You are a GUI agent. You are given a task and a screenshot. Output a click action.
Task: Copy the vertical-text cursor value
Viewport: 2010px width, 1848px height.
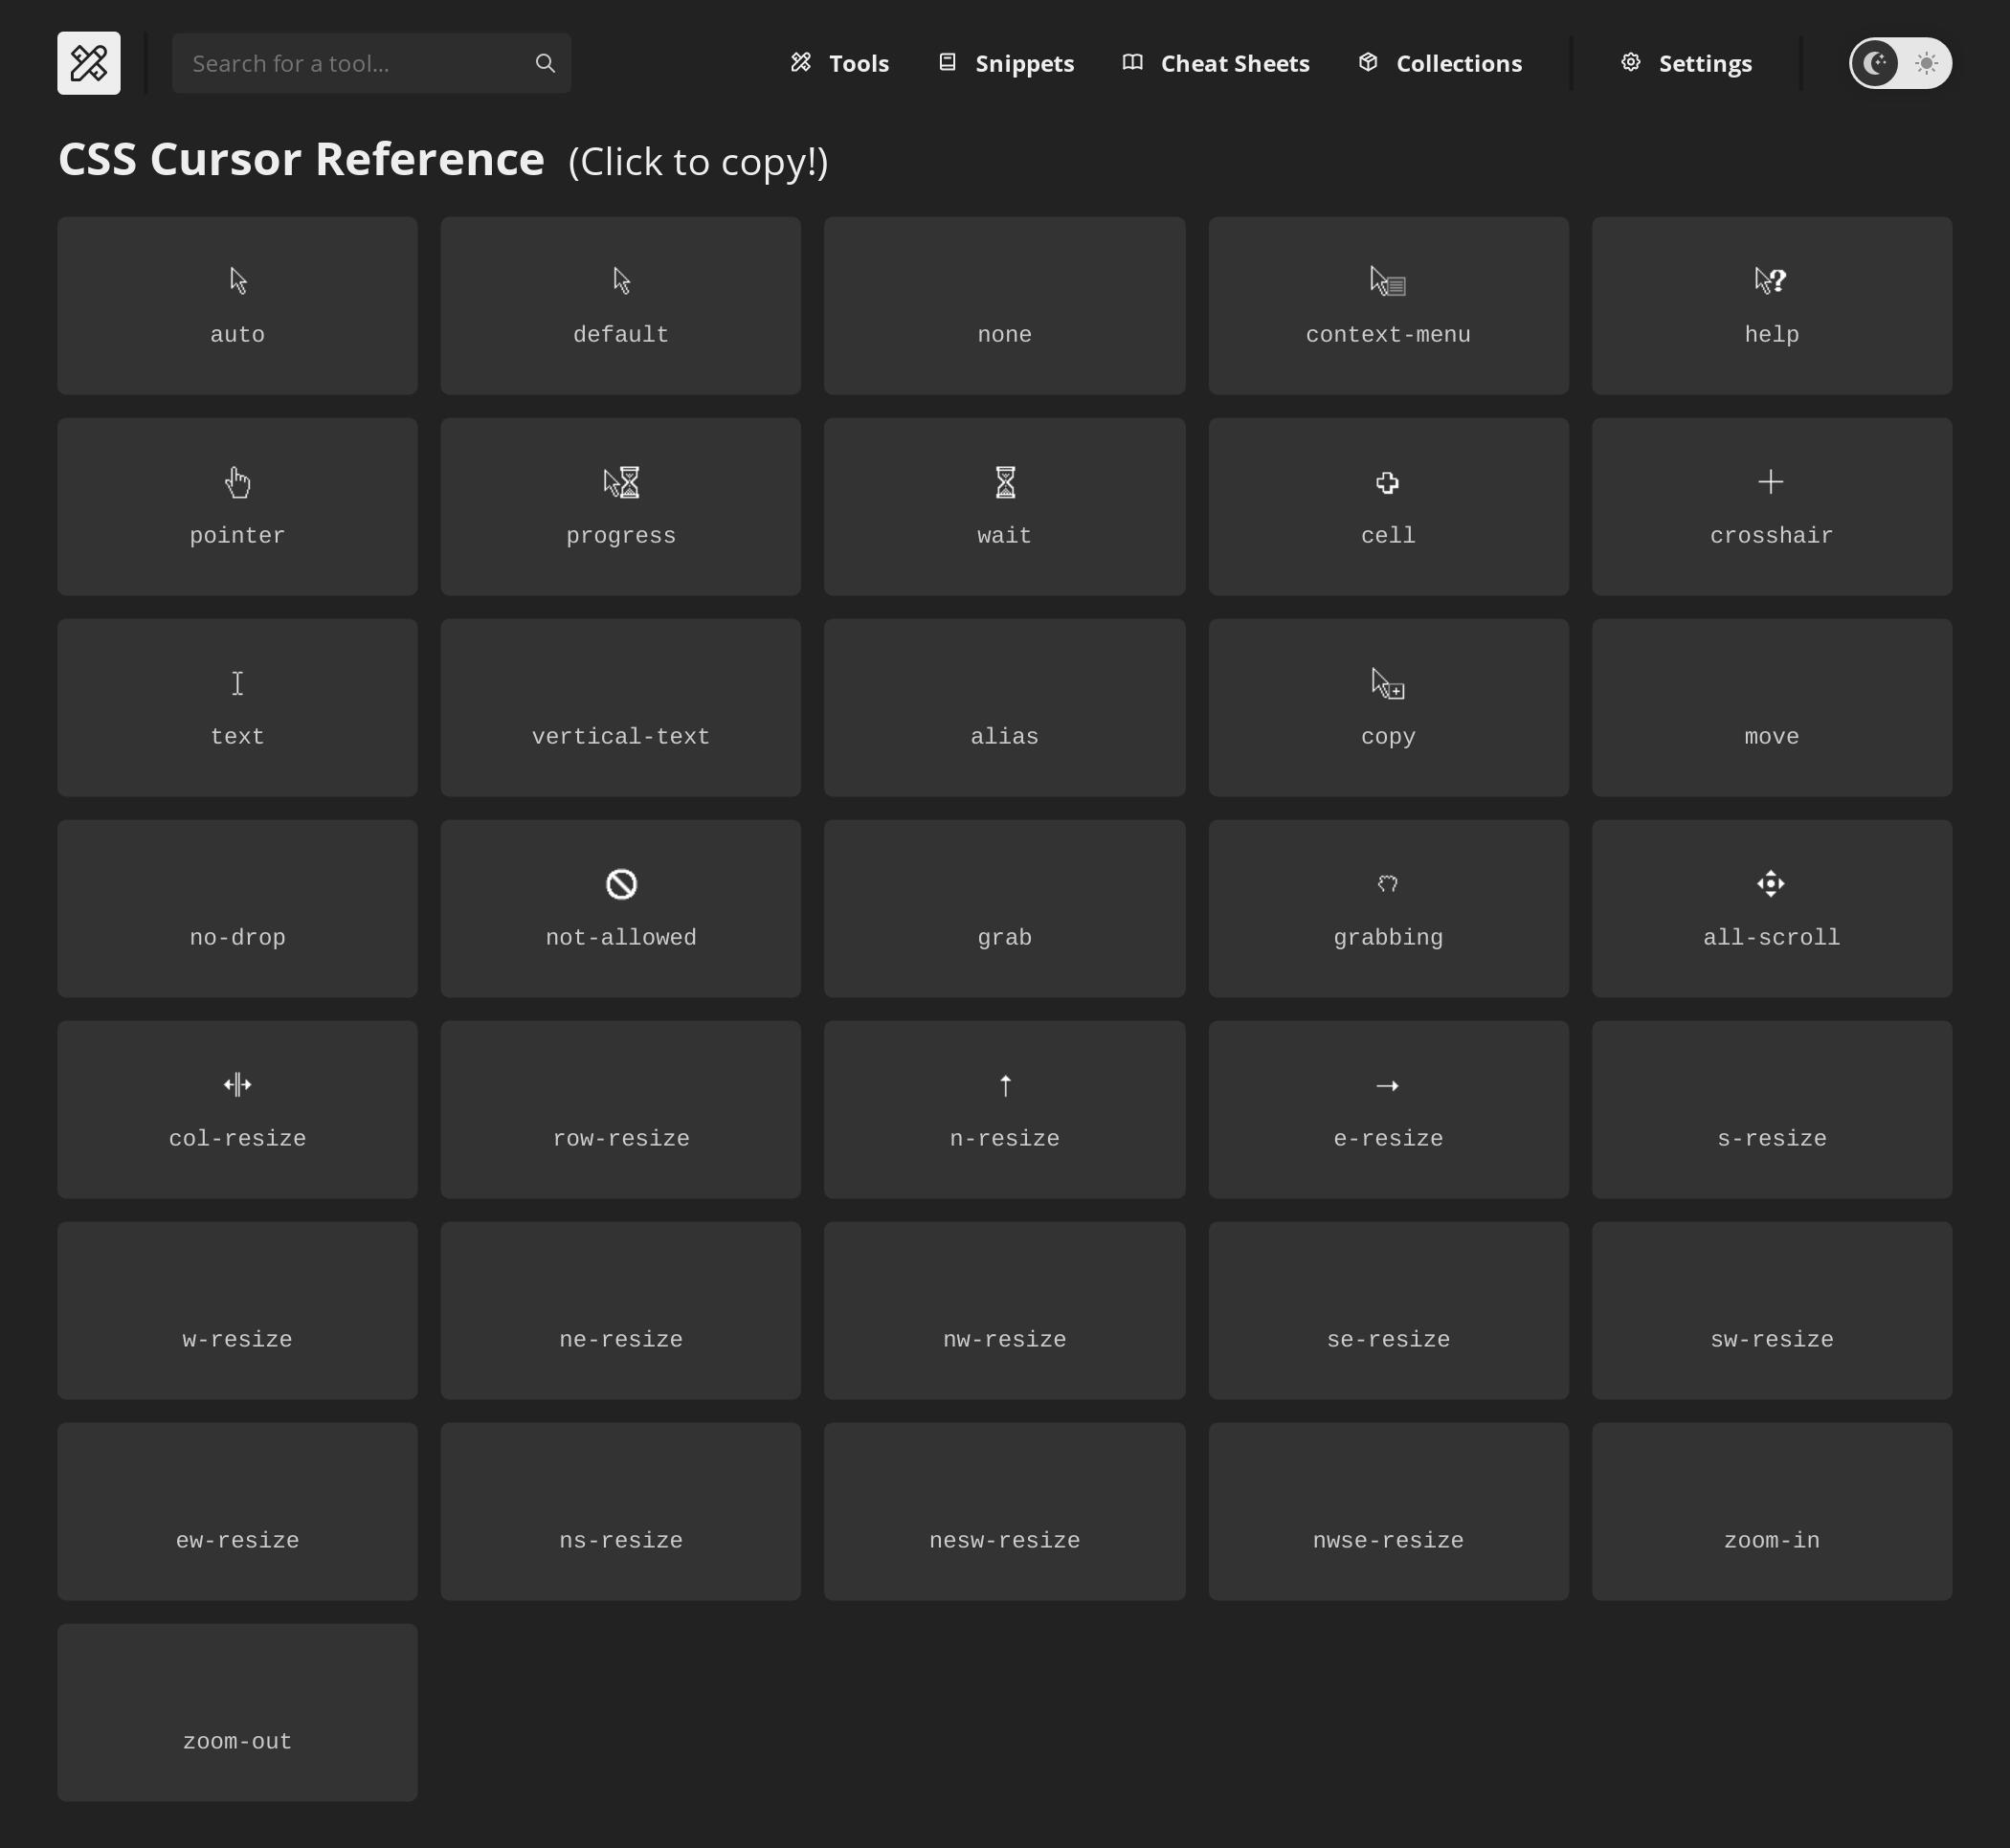click(620, 708)
